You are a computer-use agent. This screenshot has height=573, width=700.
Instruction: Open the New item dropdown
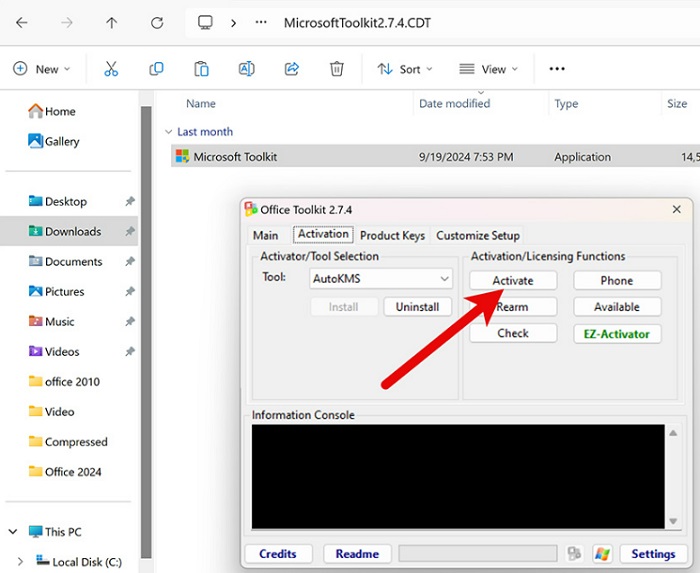[42, 69]
